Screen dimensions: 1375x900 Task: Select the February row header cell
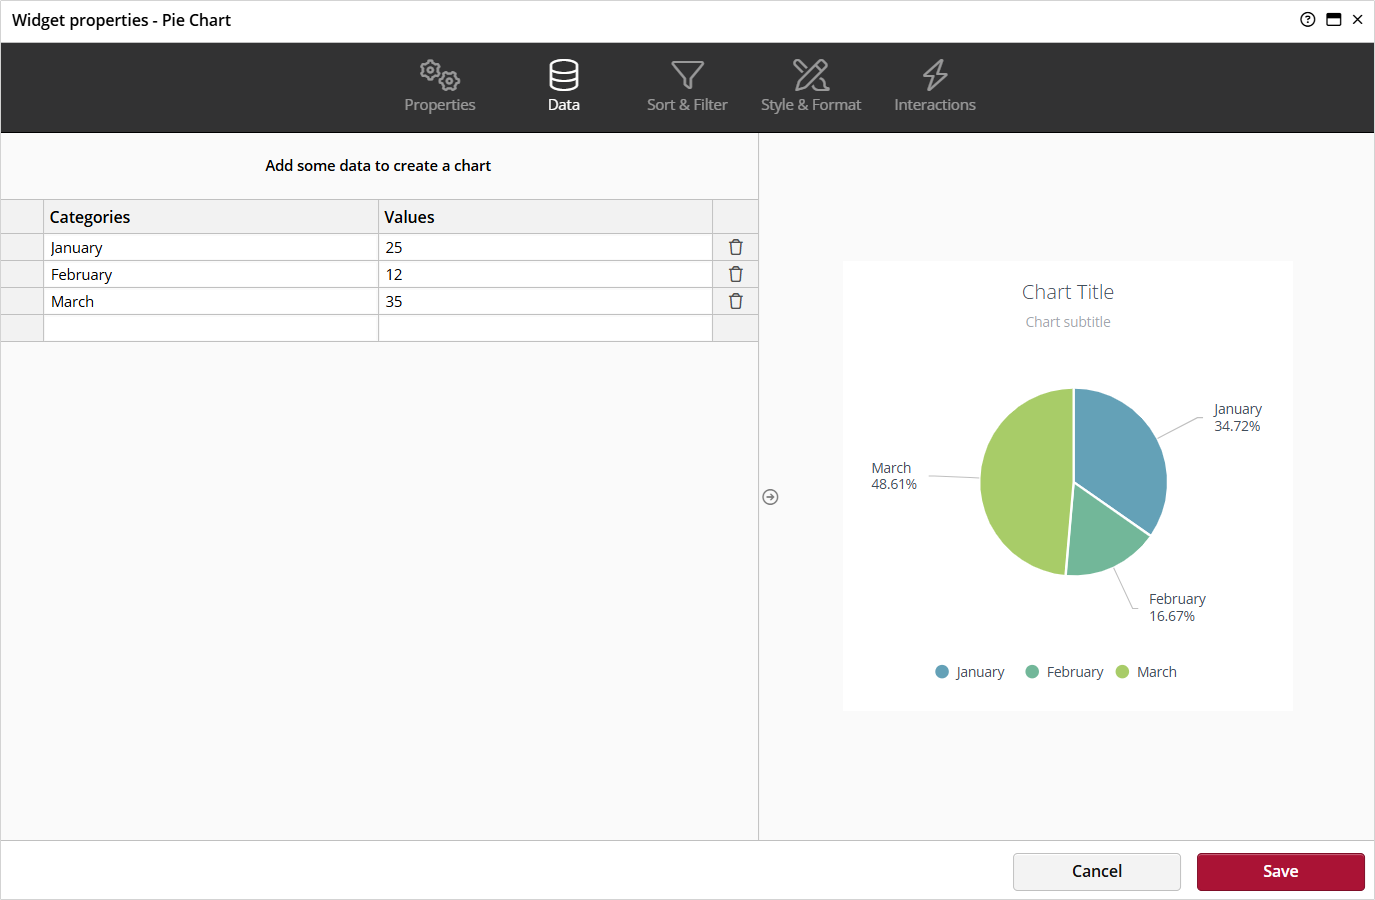22,274
